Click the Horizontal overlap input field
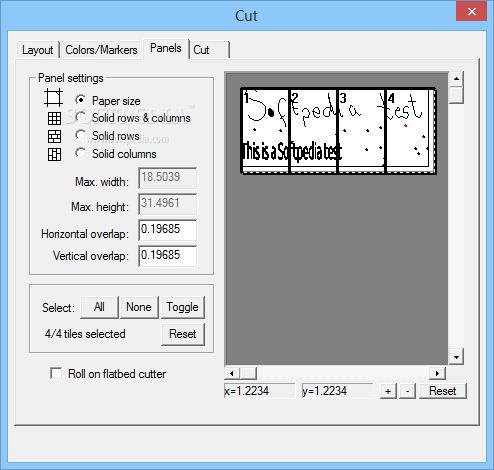The image size is (494, 470). tap(167, 230)
